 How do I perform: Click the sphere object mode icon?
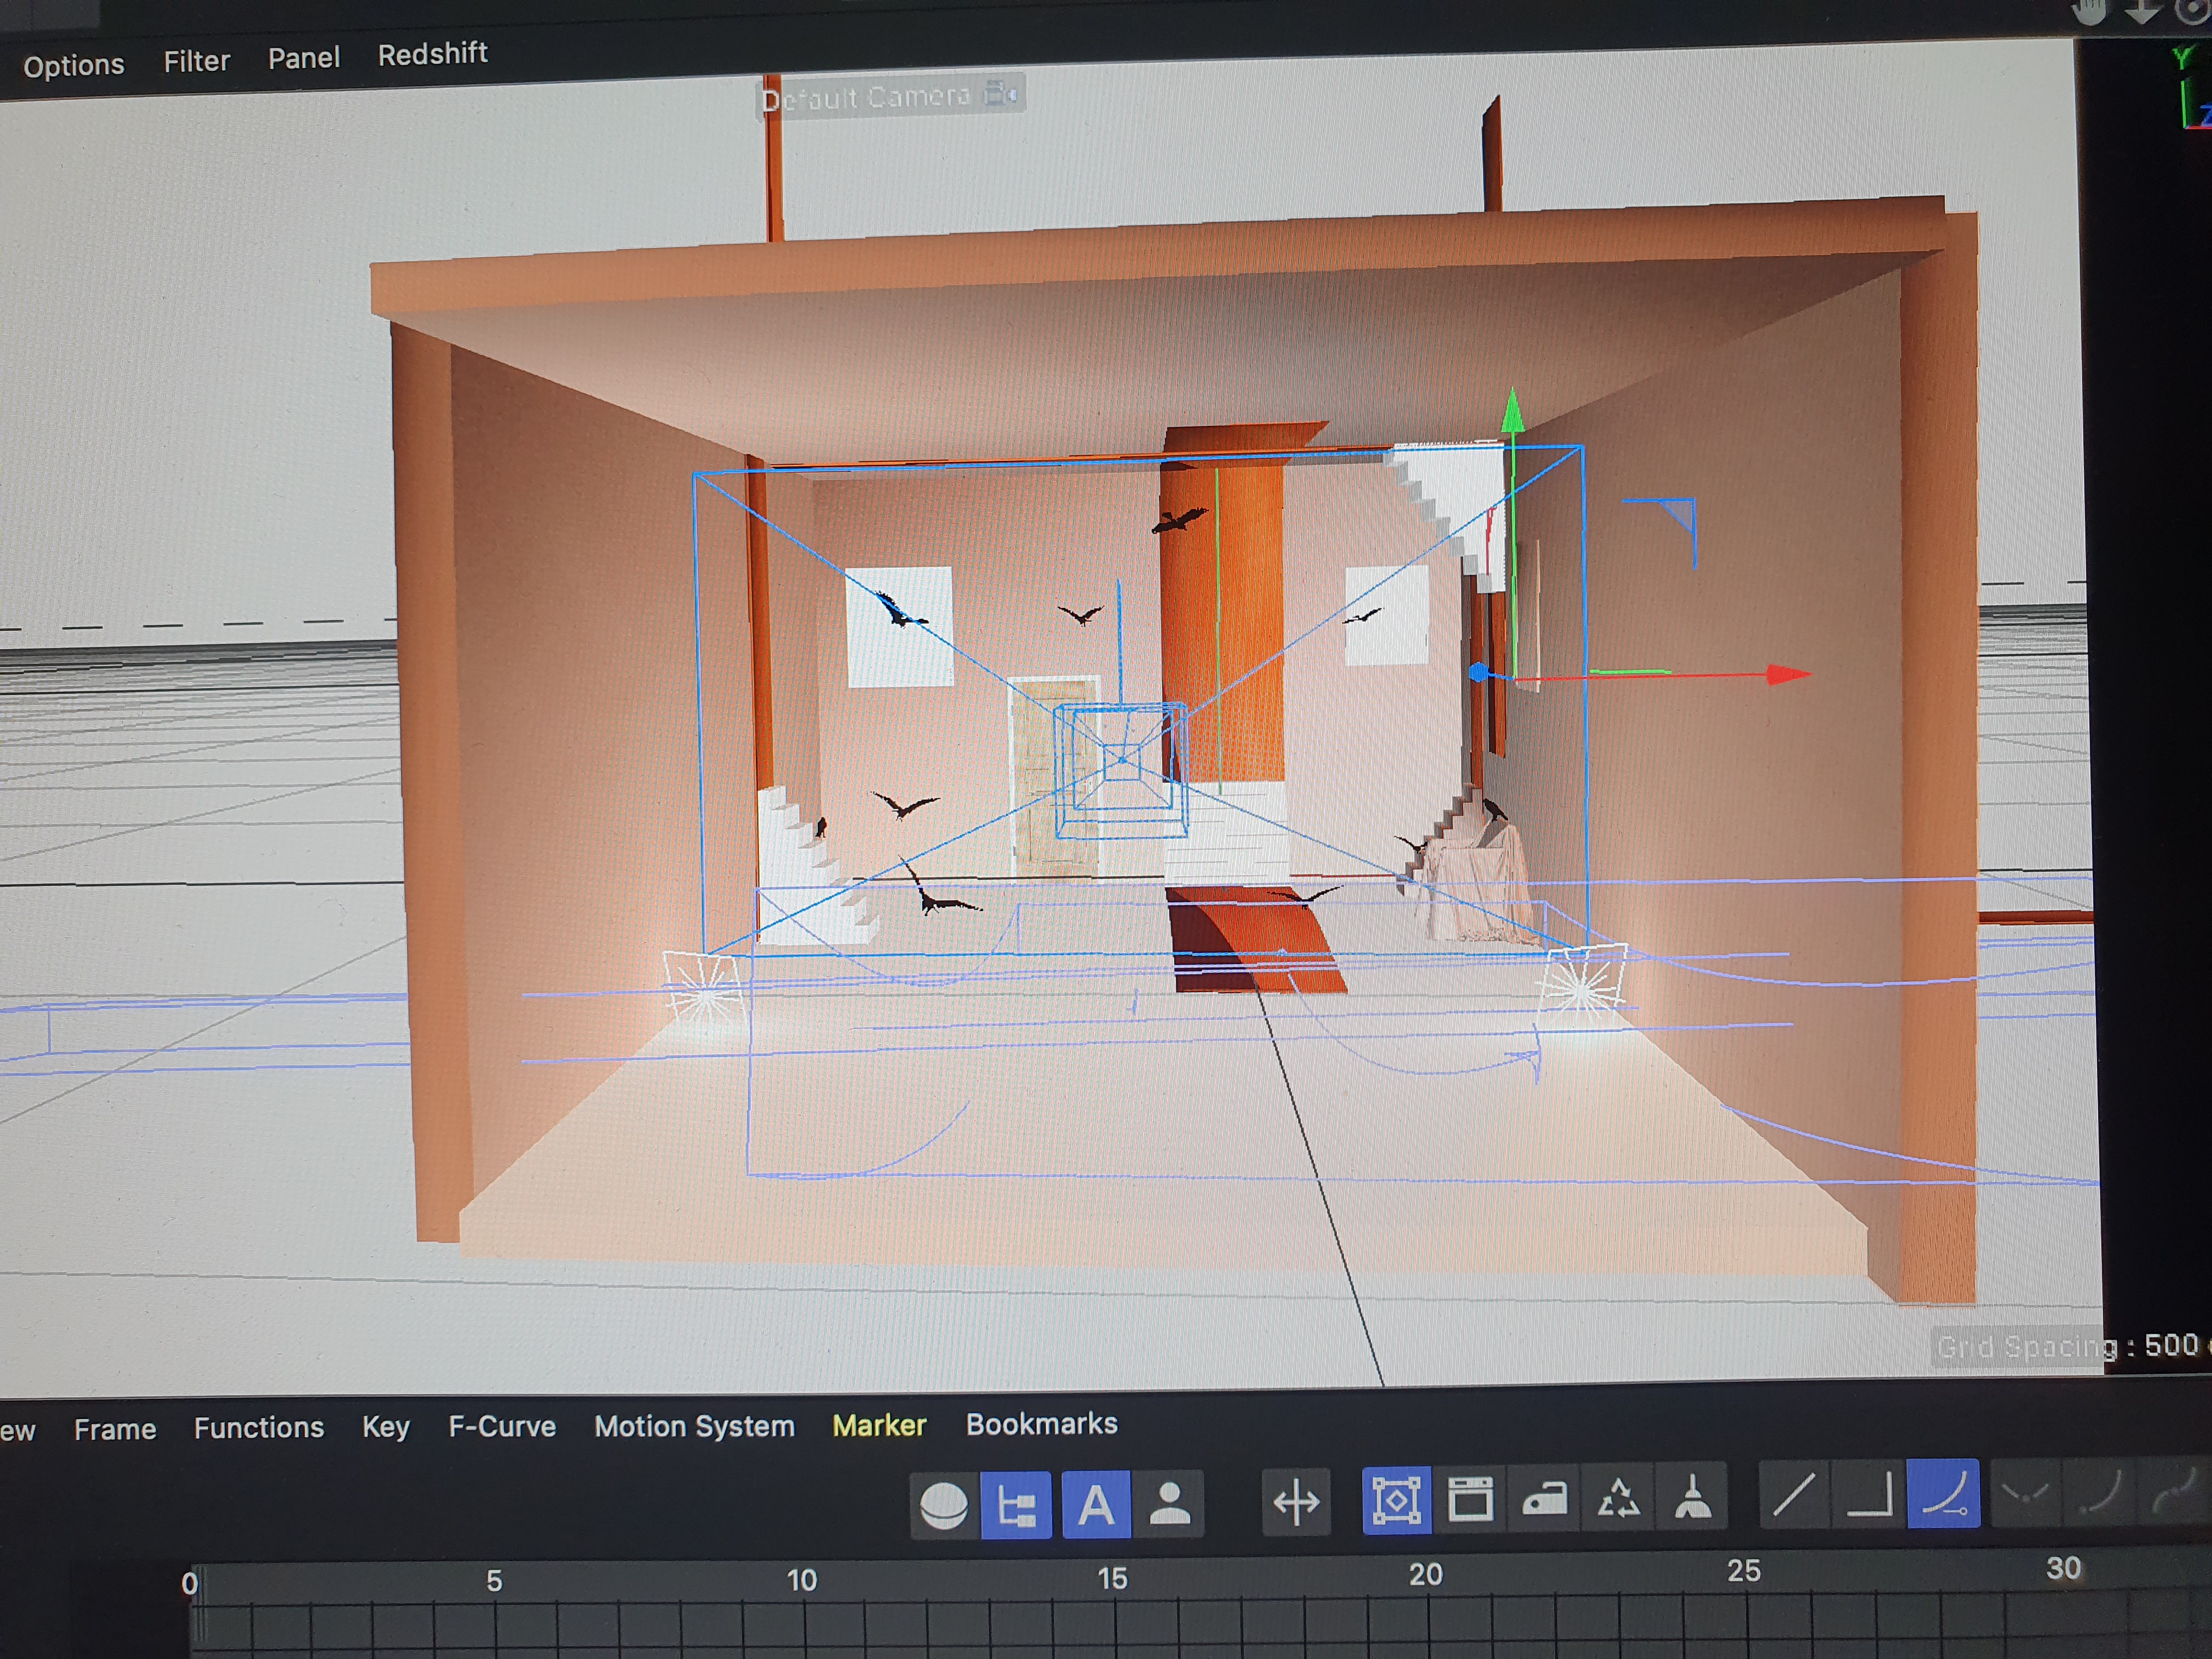coord(943,1505)
